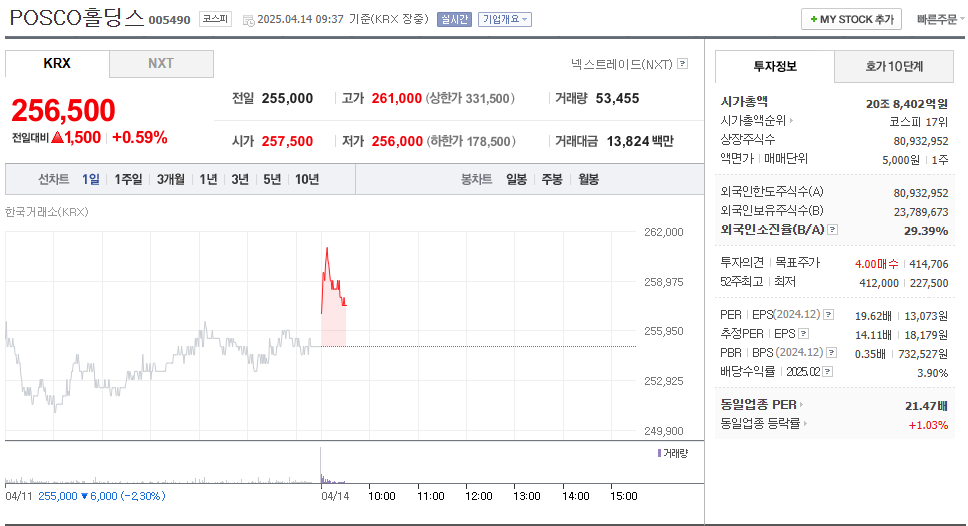Click help icon beside PER EPS(2024.12)

coord(828,315)
